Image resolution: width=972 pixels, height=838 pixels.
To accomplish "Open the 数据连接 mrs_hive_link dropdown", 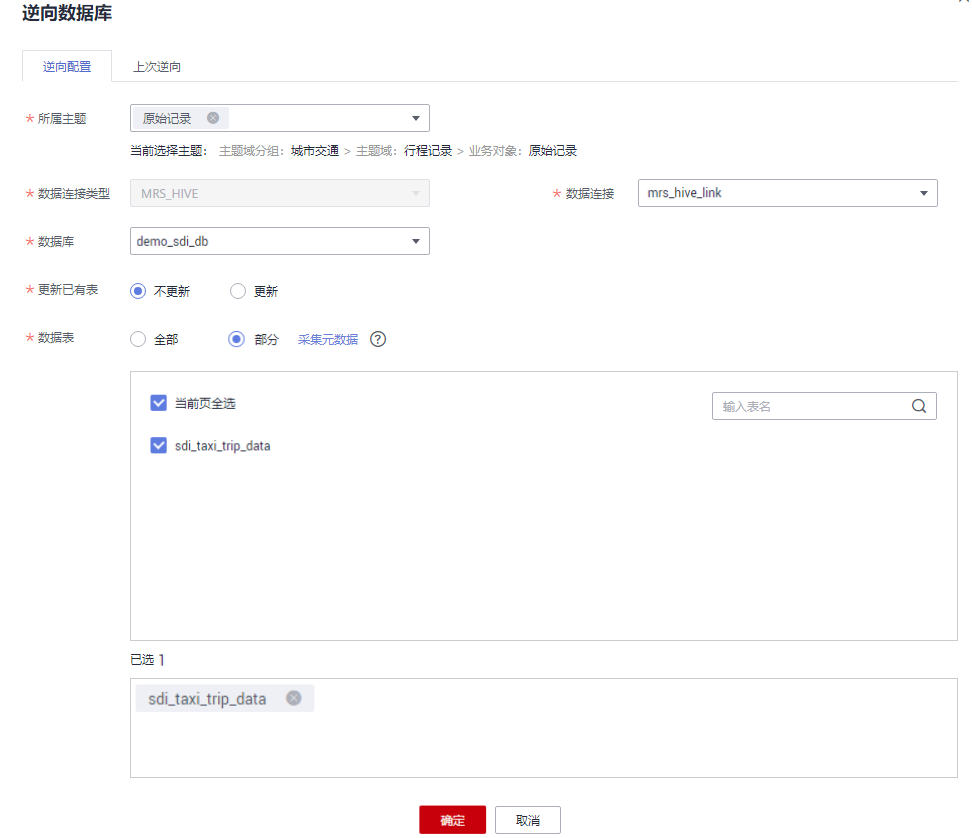I will click(x=923, y=193).
